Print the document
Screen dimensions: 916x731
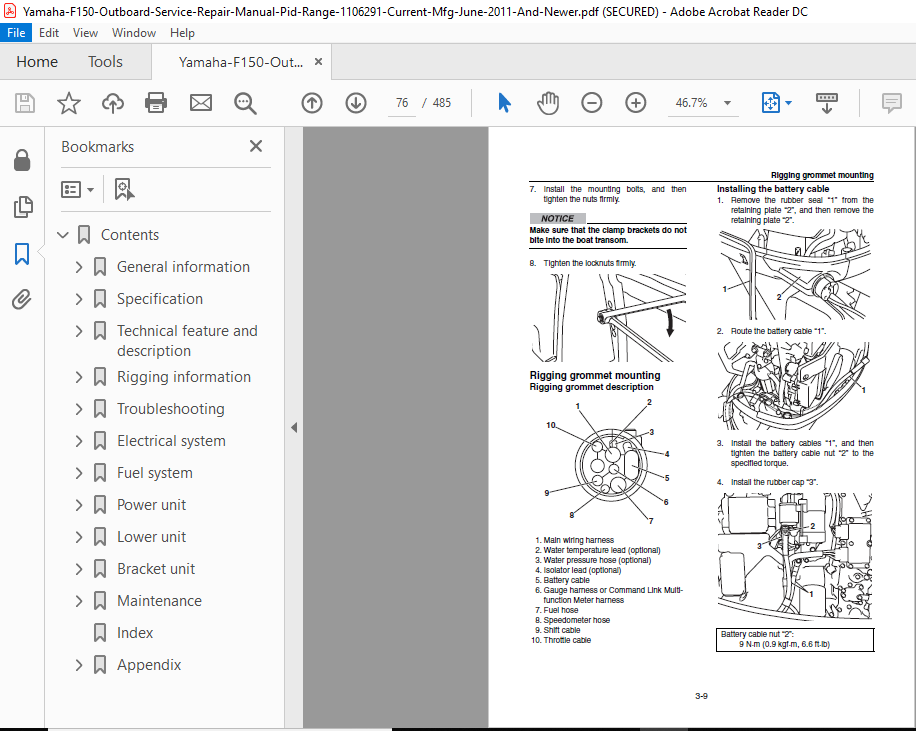click(x=156, y=103)
